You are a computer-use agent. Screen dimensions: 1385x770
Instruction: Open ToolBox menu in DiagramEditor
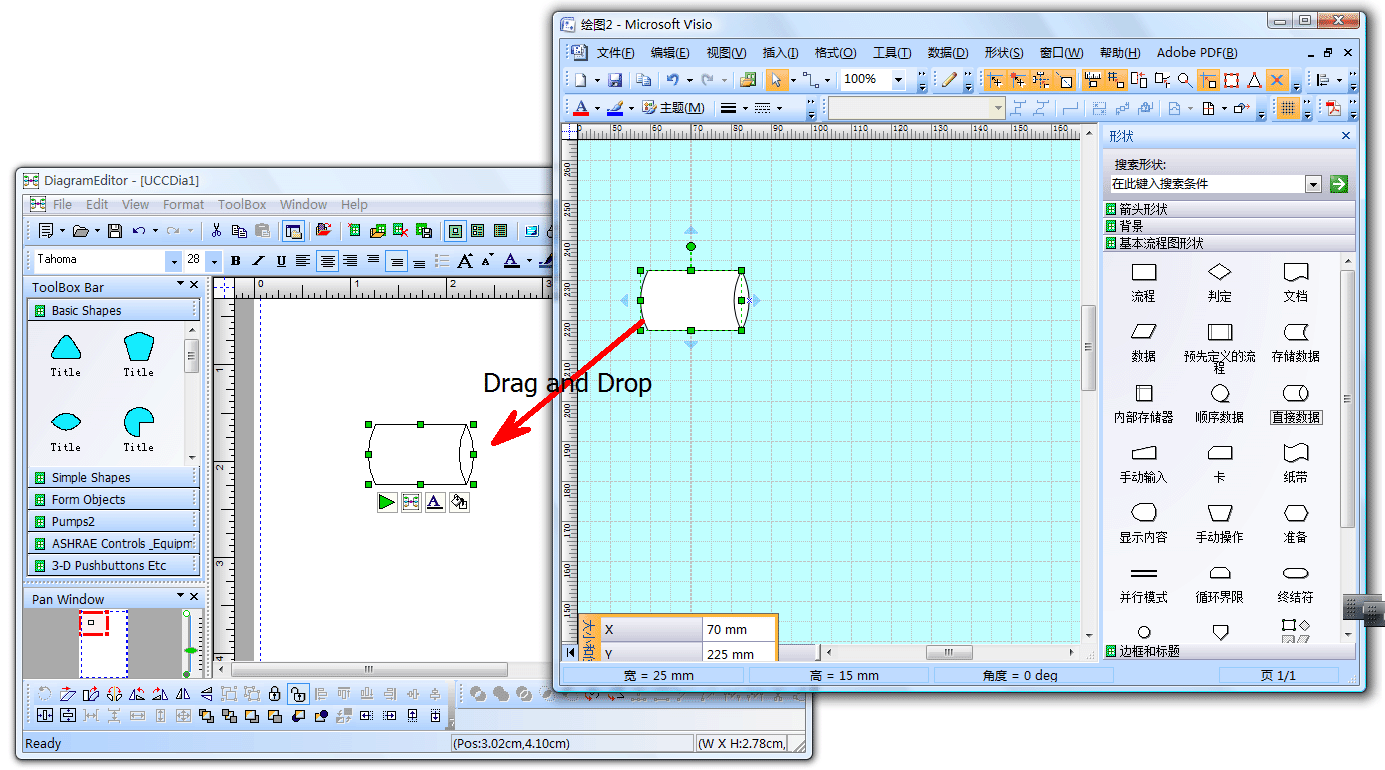(242, 204)
